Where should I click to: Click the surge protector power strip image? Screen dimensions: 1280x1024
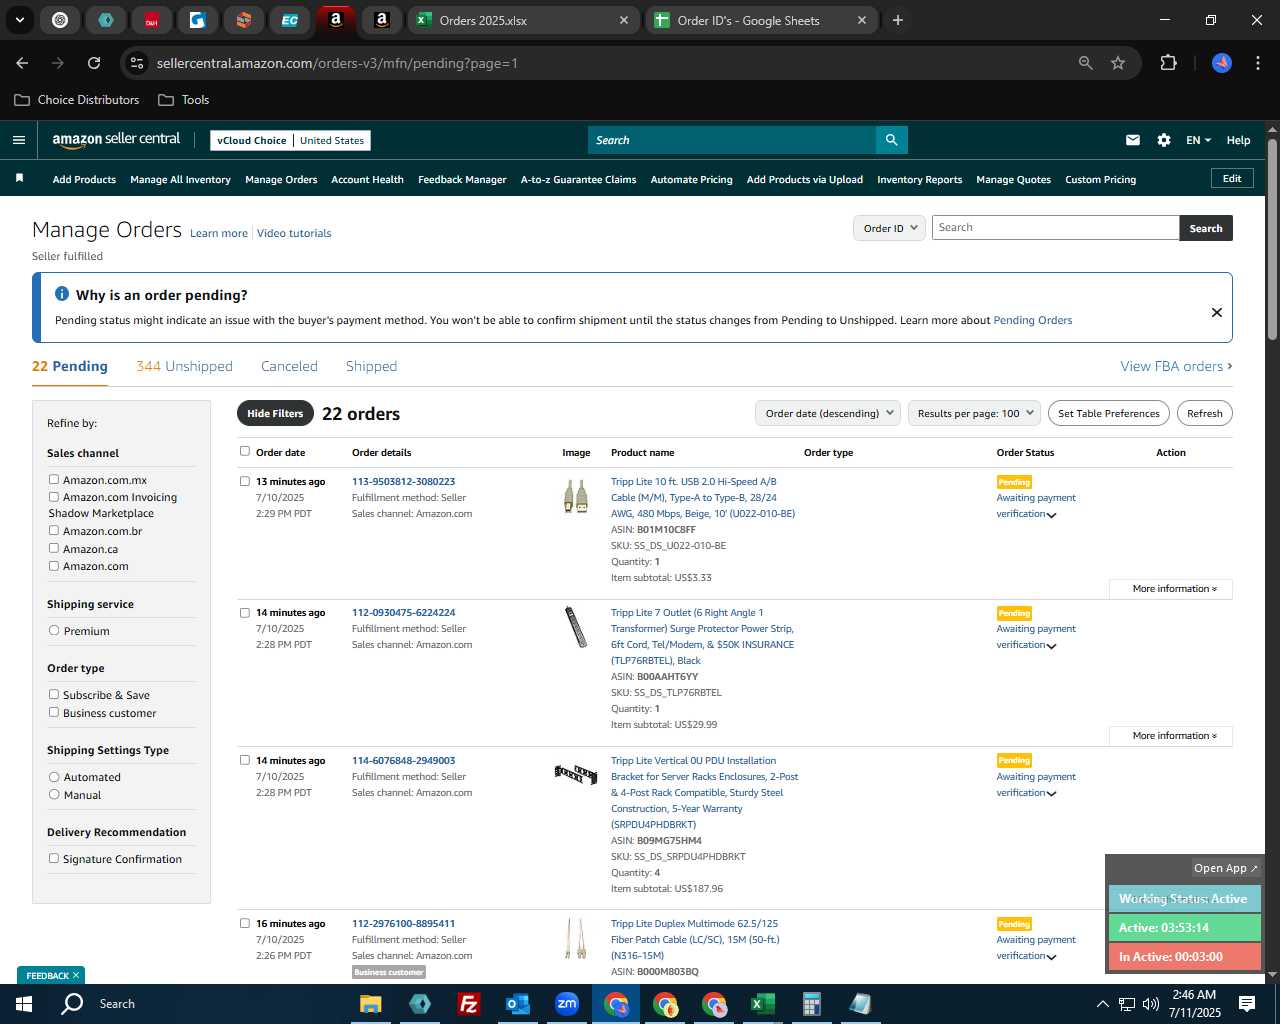click(x=576, y=627)
